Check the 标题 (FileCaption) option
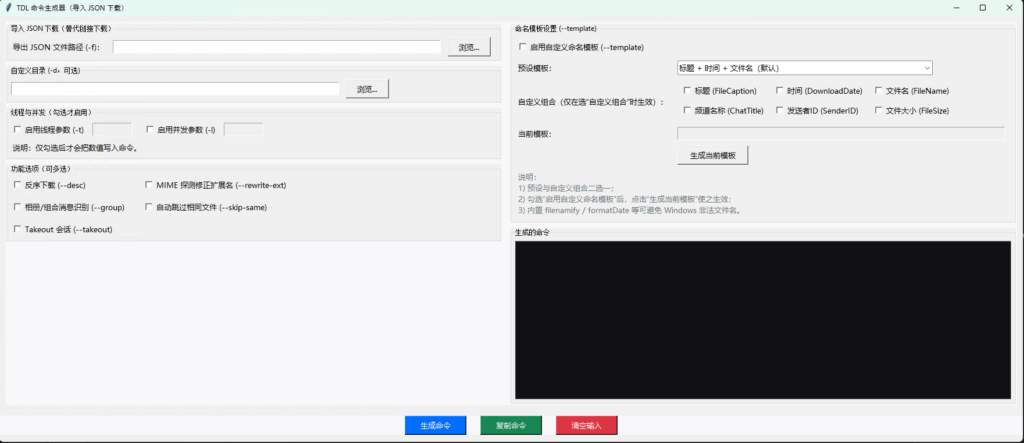The image size is (1024, 443). pyautogui.click(x=686, y=91)
